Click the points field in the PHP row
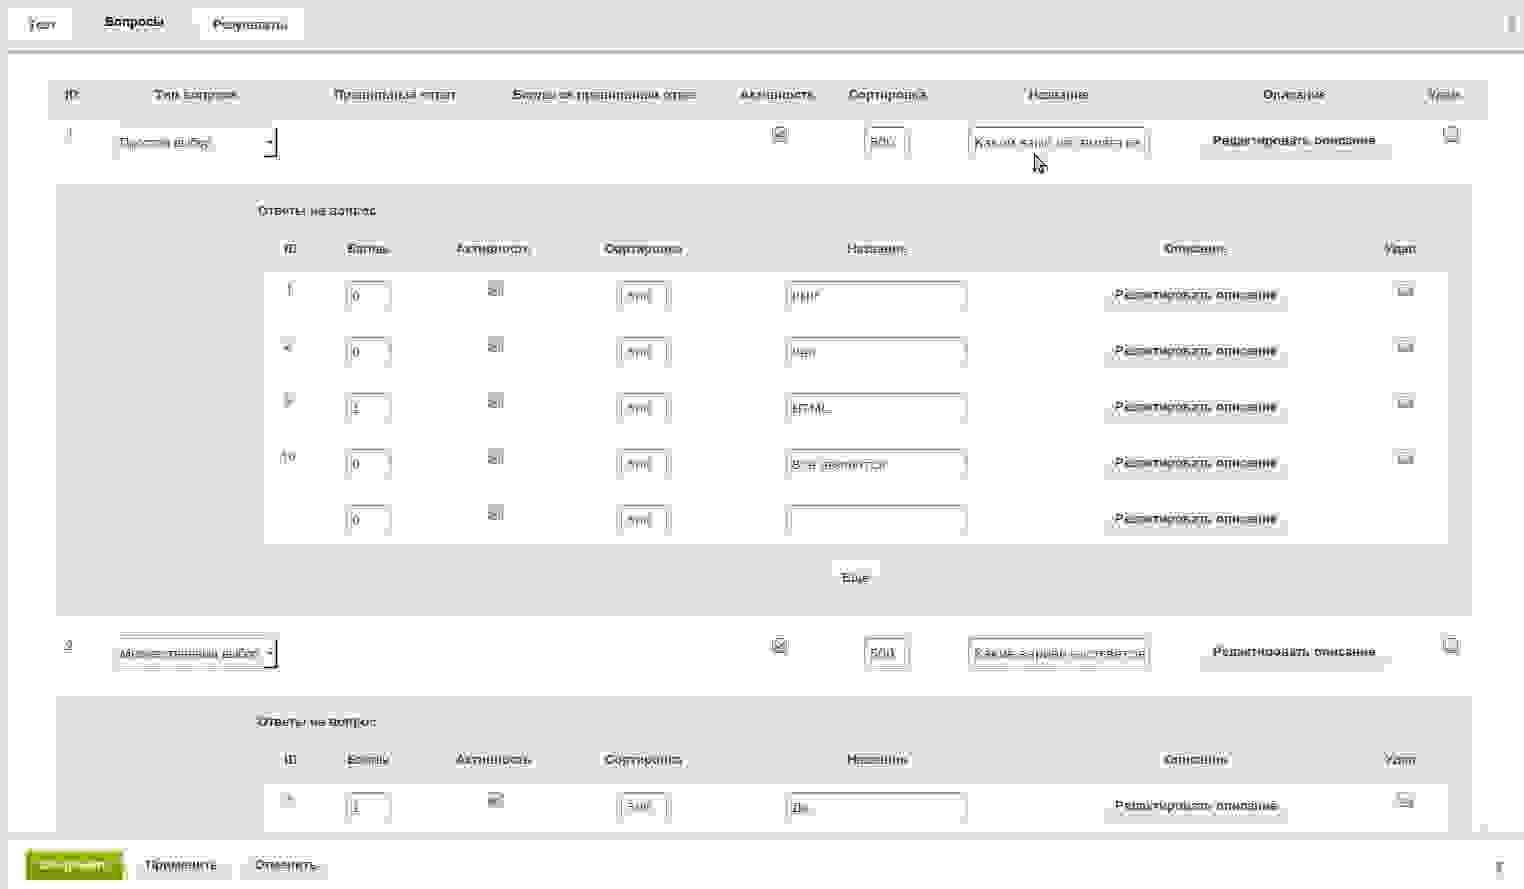 coord(367,296)
